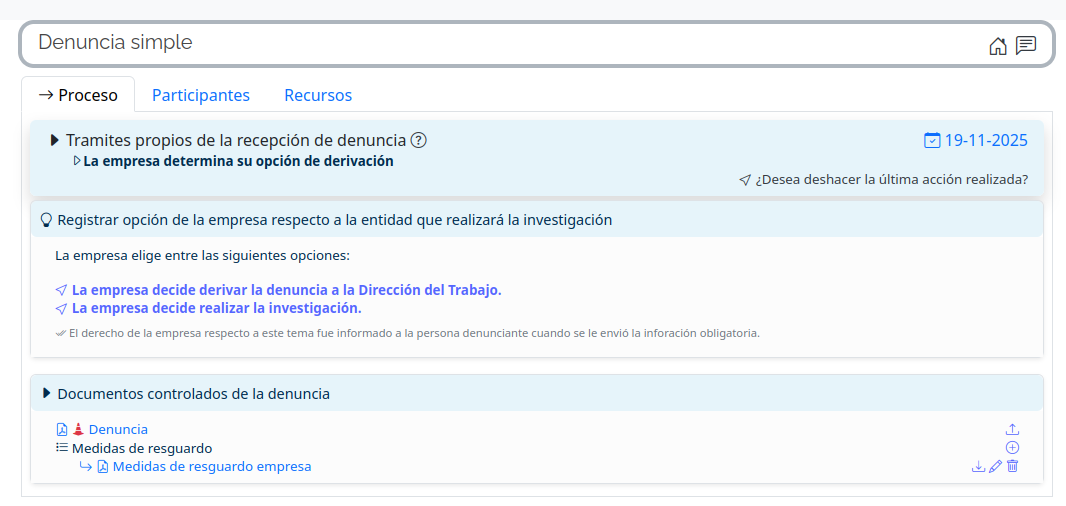1066x506 pixels.
Task: Open the Denuncia document link
Action: pyautogui.click(x=118, y=429)
